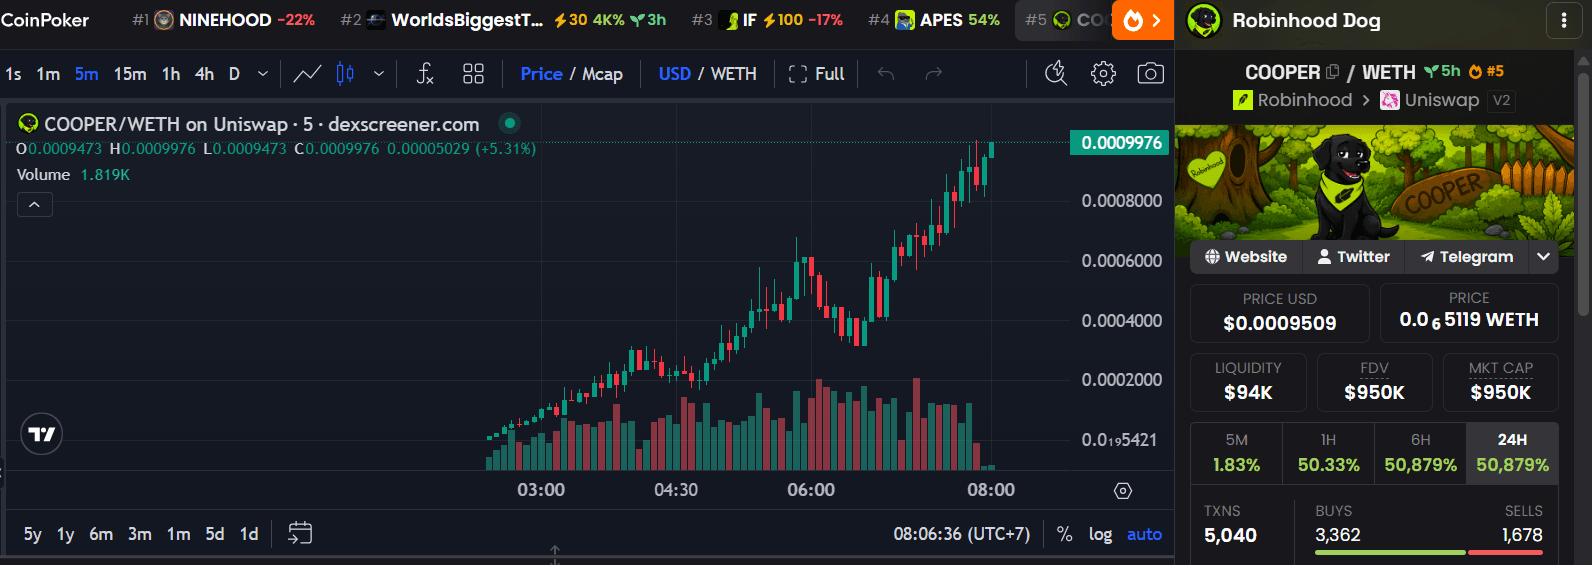Set chart range to 5y
This screenshot has height=565, width=1592.
pyautogui.click(x=33, y=534)
